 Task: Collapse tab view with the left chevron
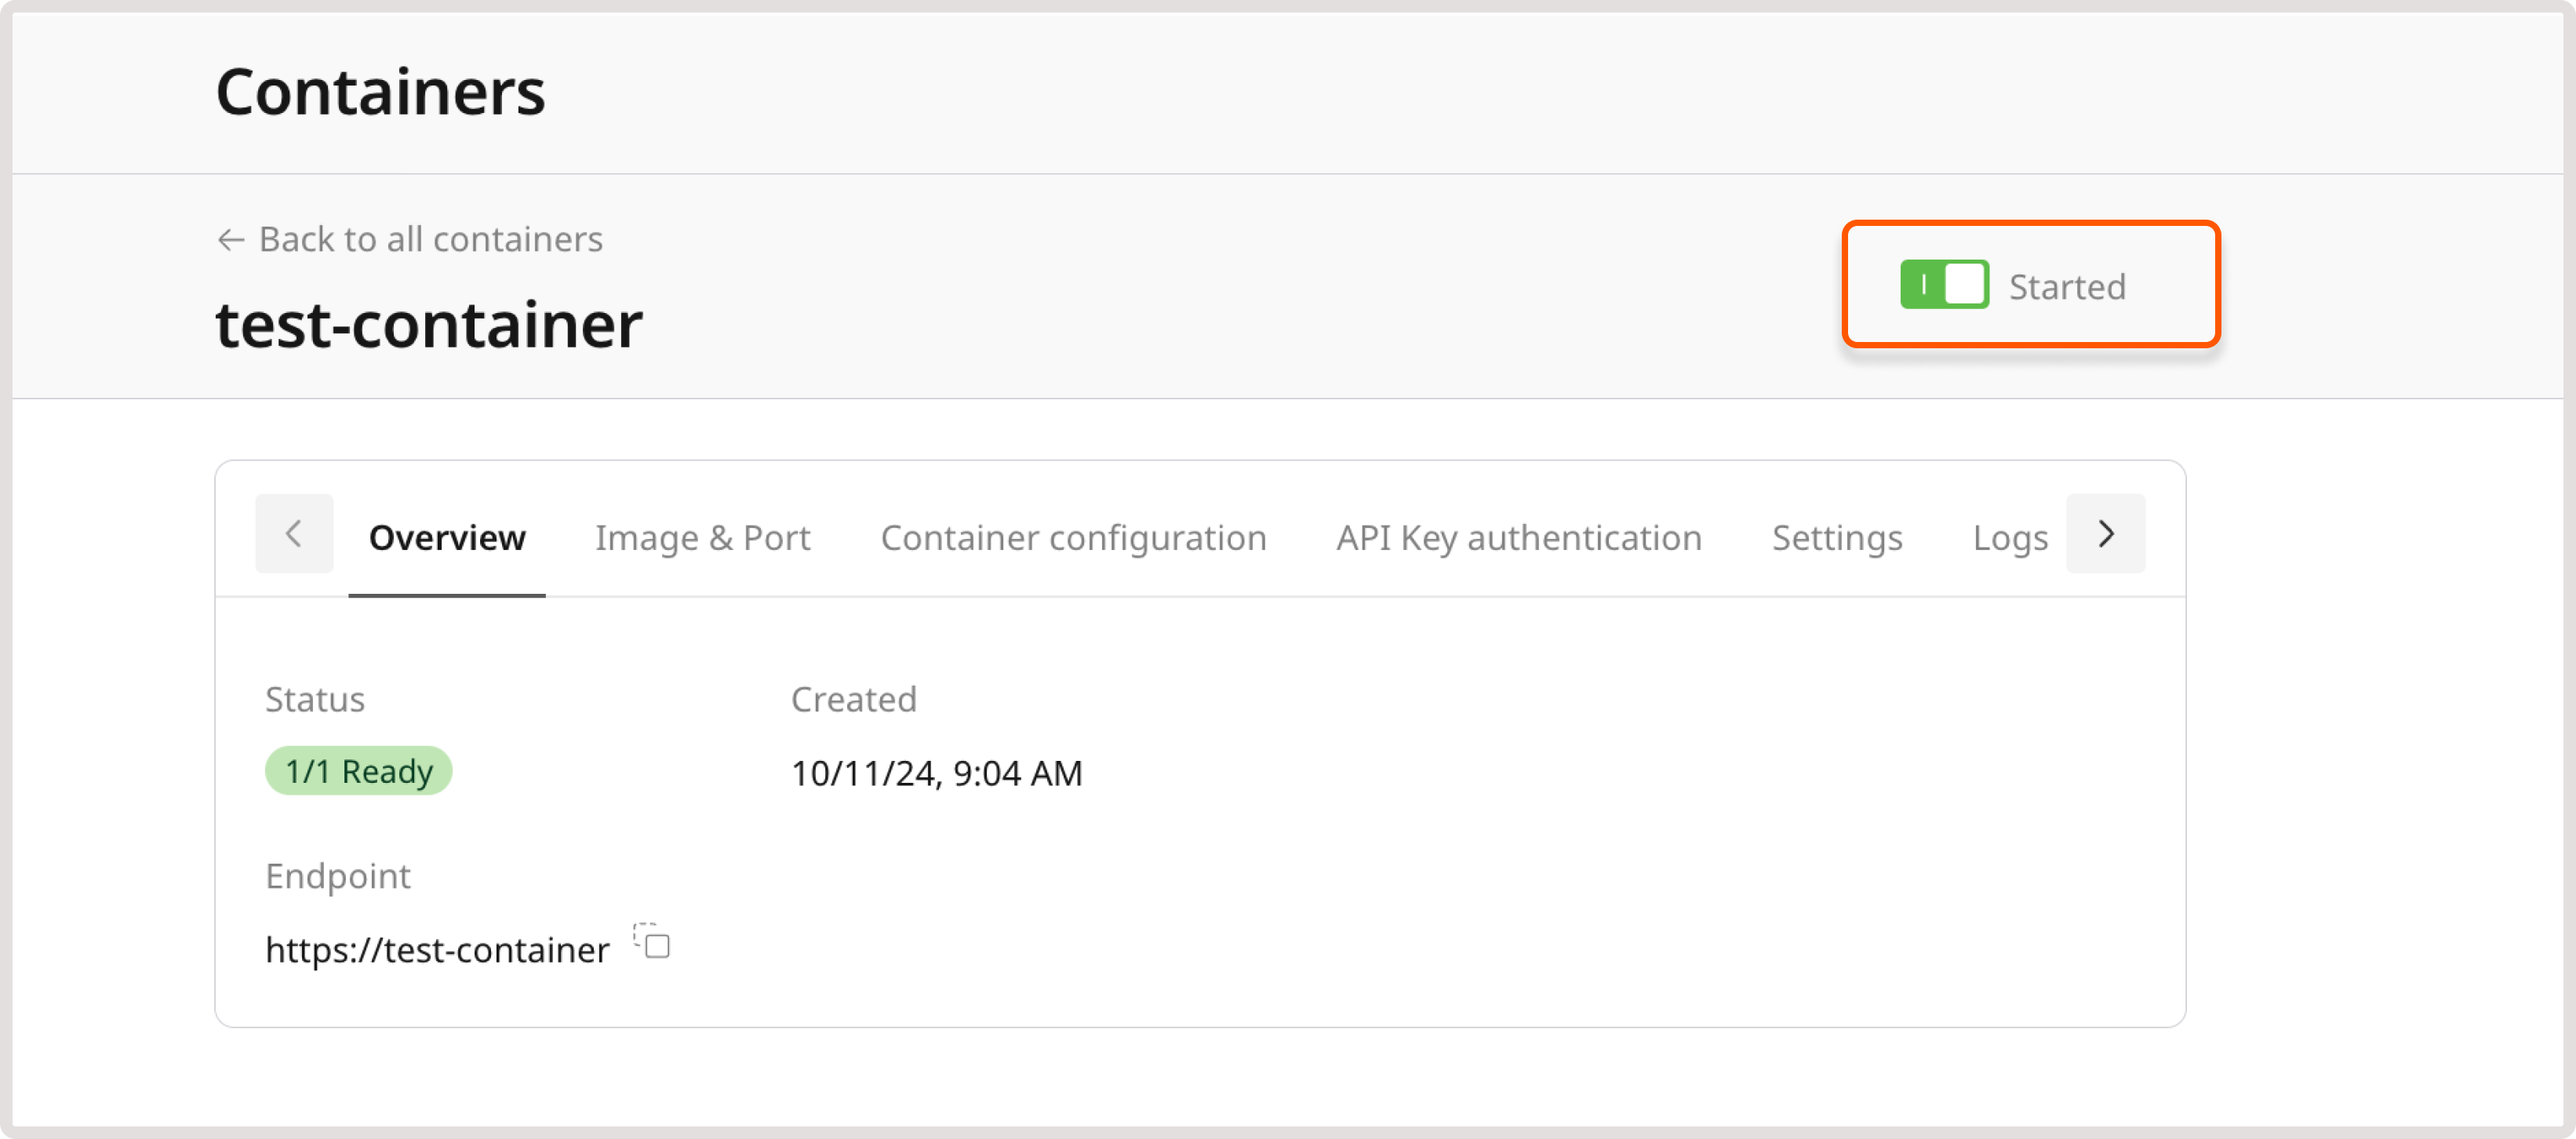(293, 534)
